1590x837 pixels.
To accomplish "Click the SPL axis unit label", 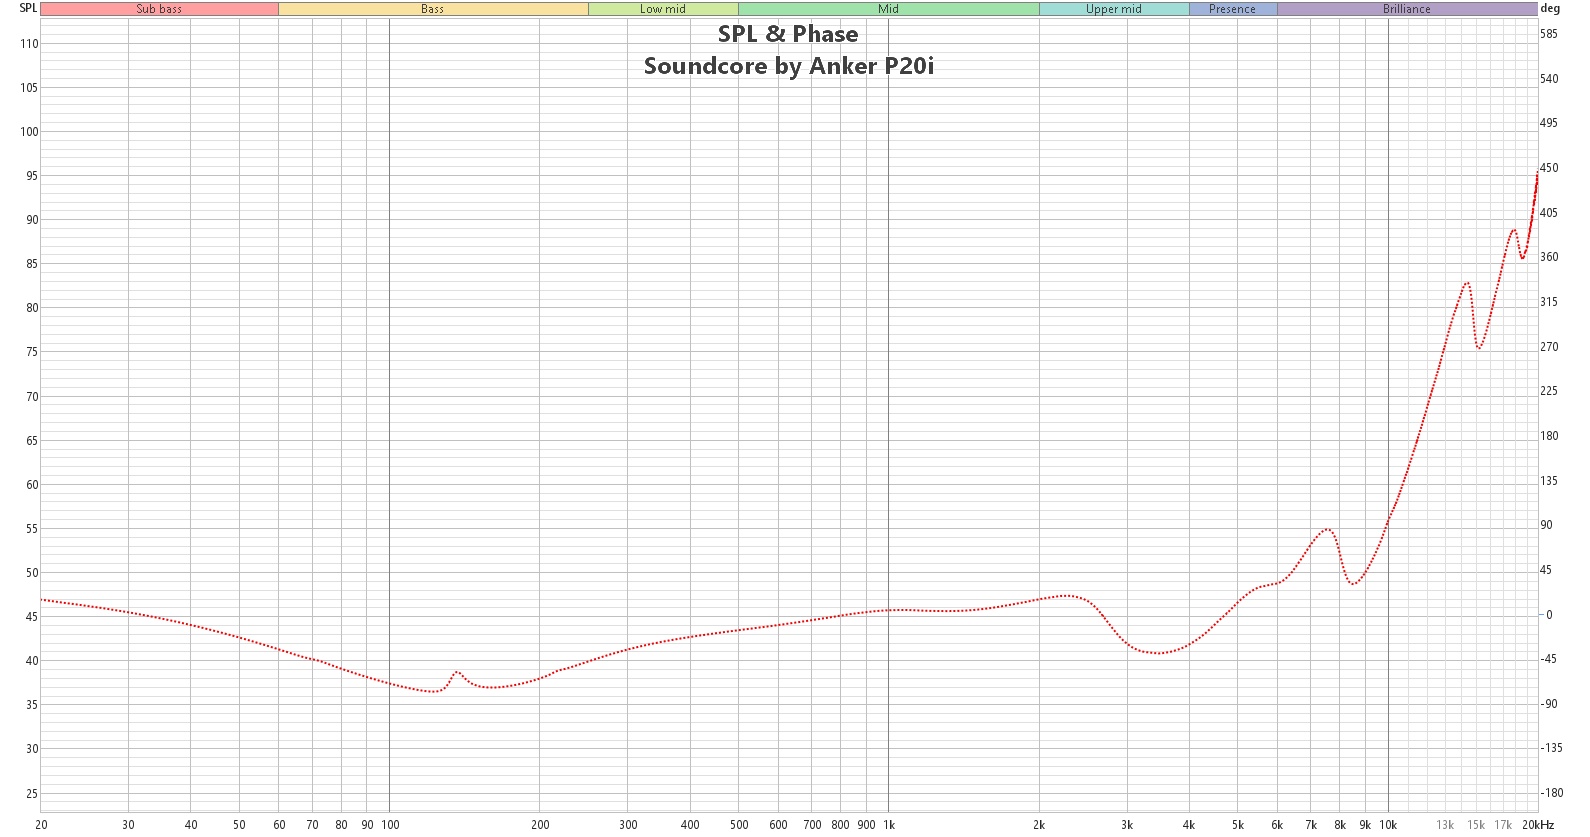I will pos(28,8).
